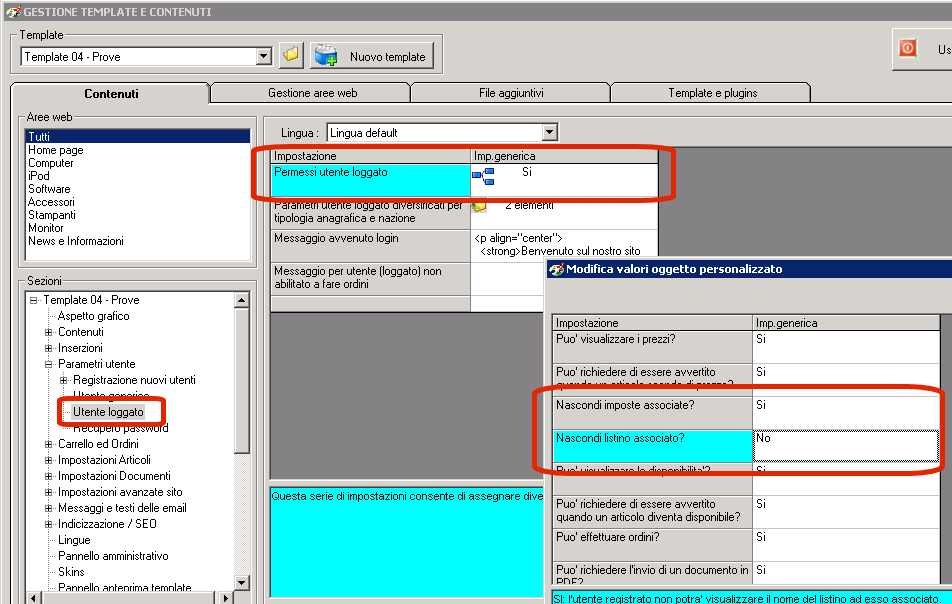Image resolution: width=952 pixels, height=604 pixels.
Task: Select Home page in Aree web list
Action: [x=138, y=150]
